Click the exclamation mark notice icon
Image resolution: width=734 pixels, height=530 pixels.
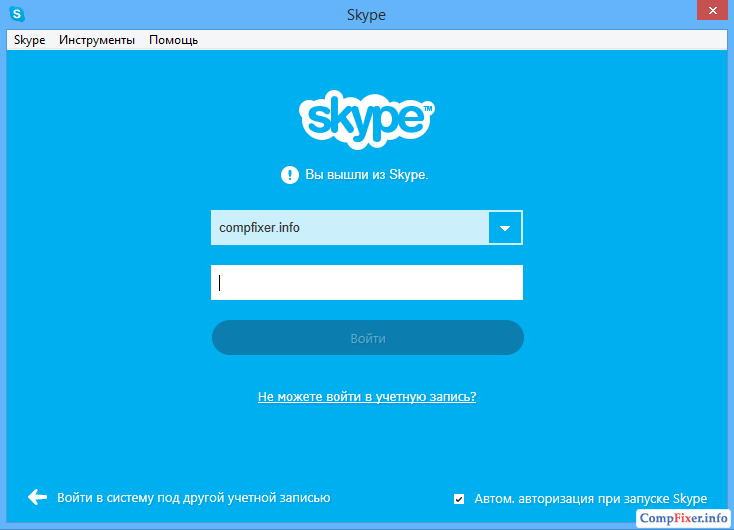pos(290,175)
